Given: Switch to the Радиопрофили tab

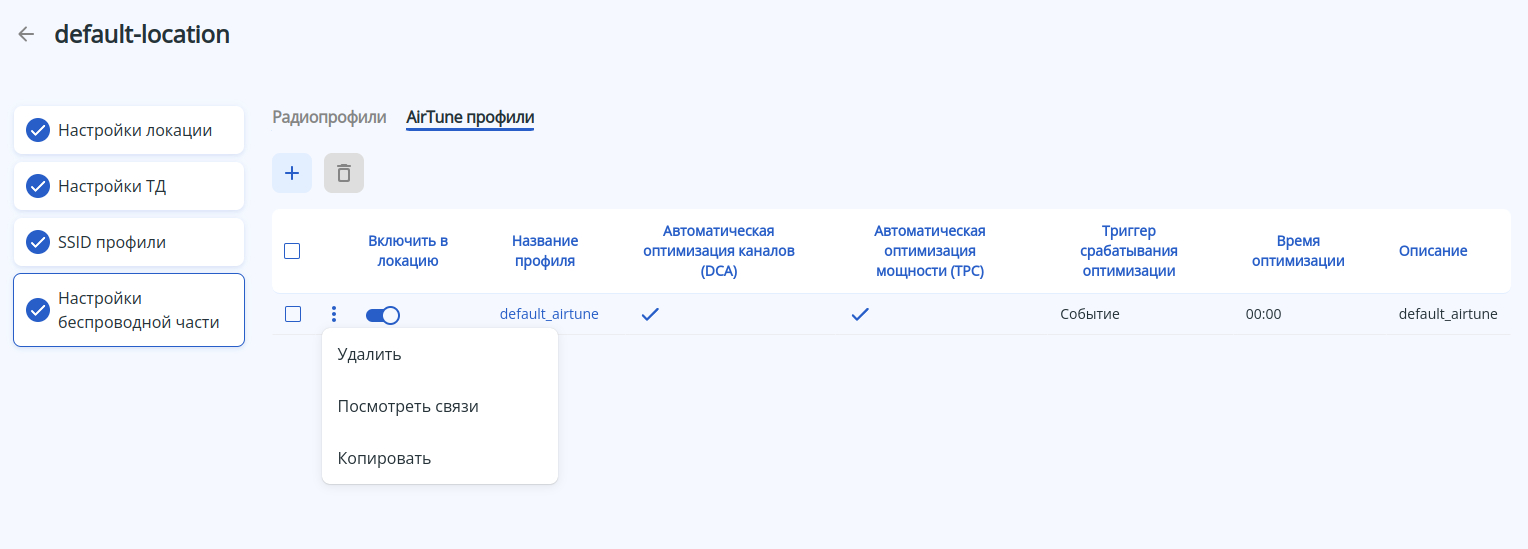Looking at the screenshot, I should 329,117.
